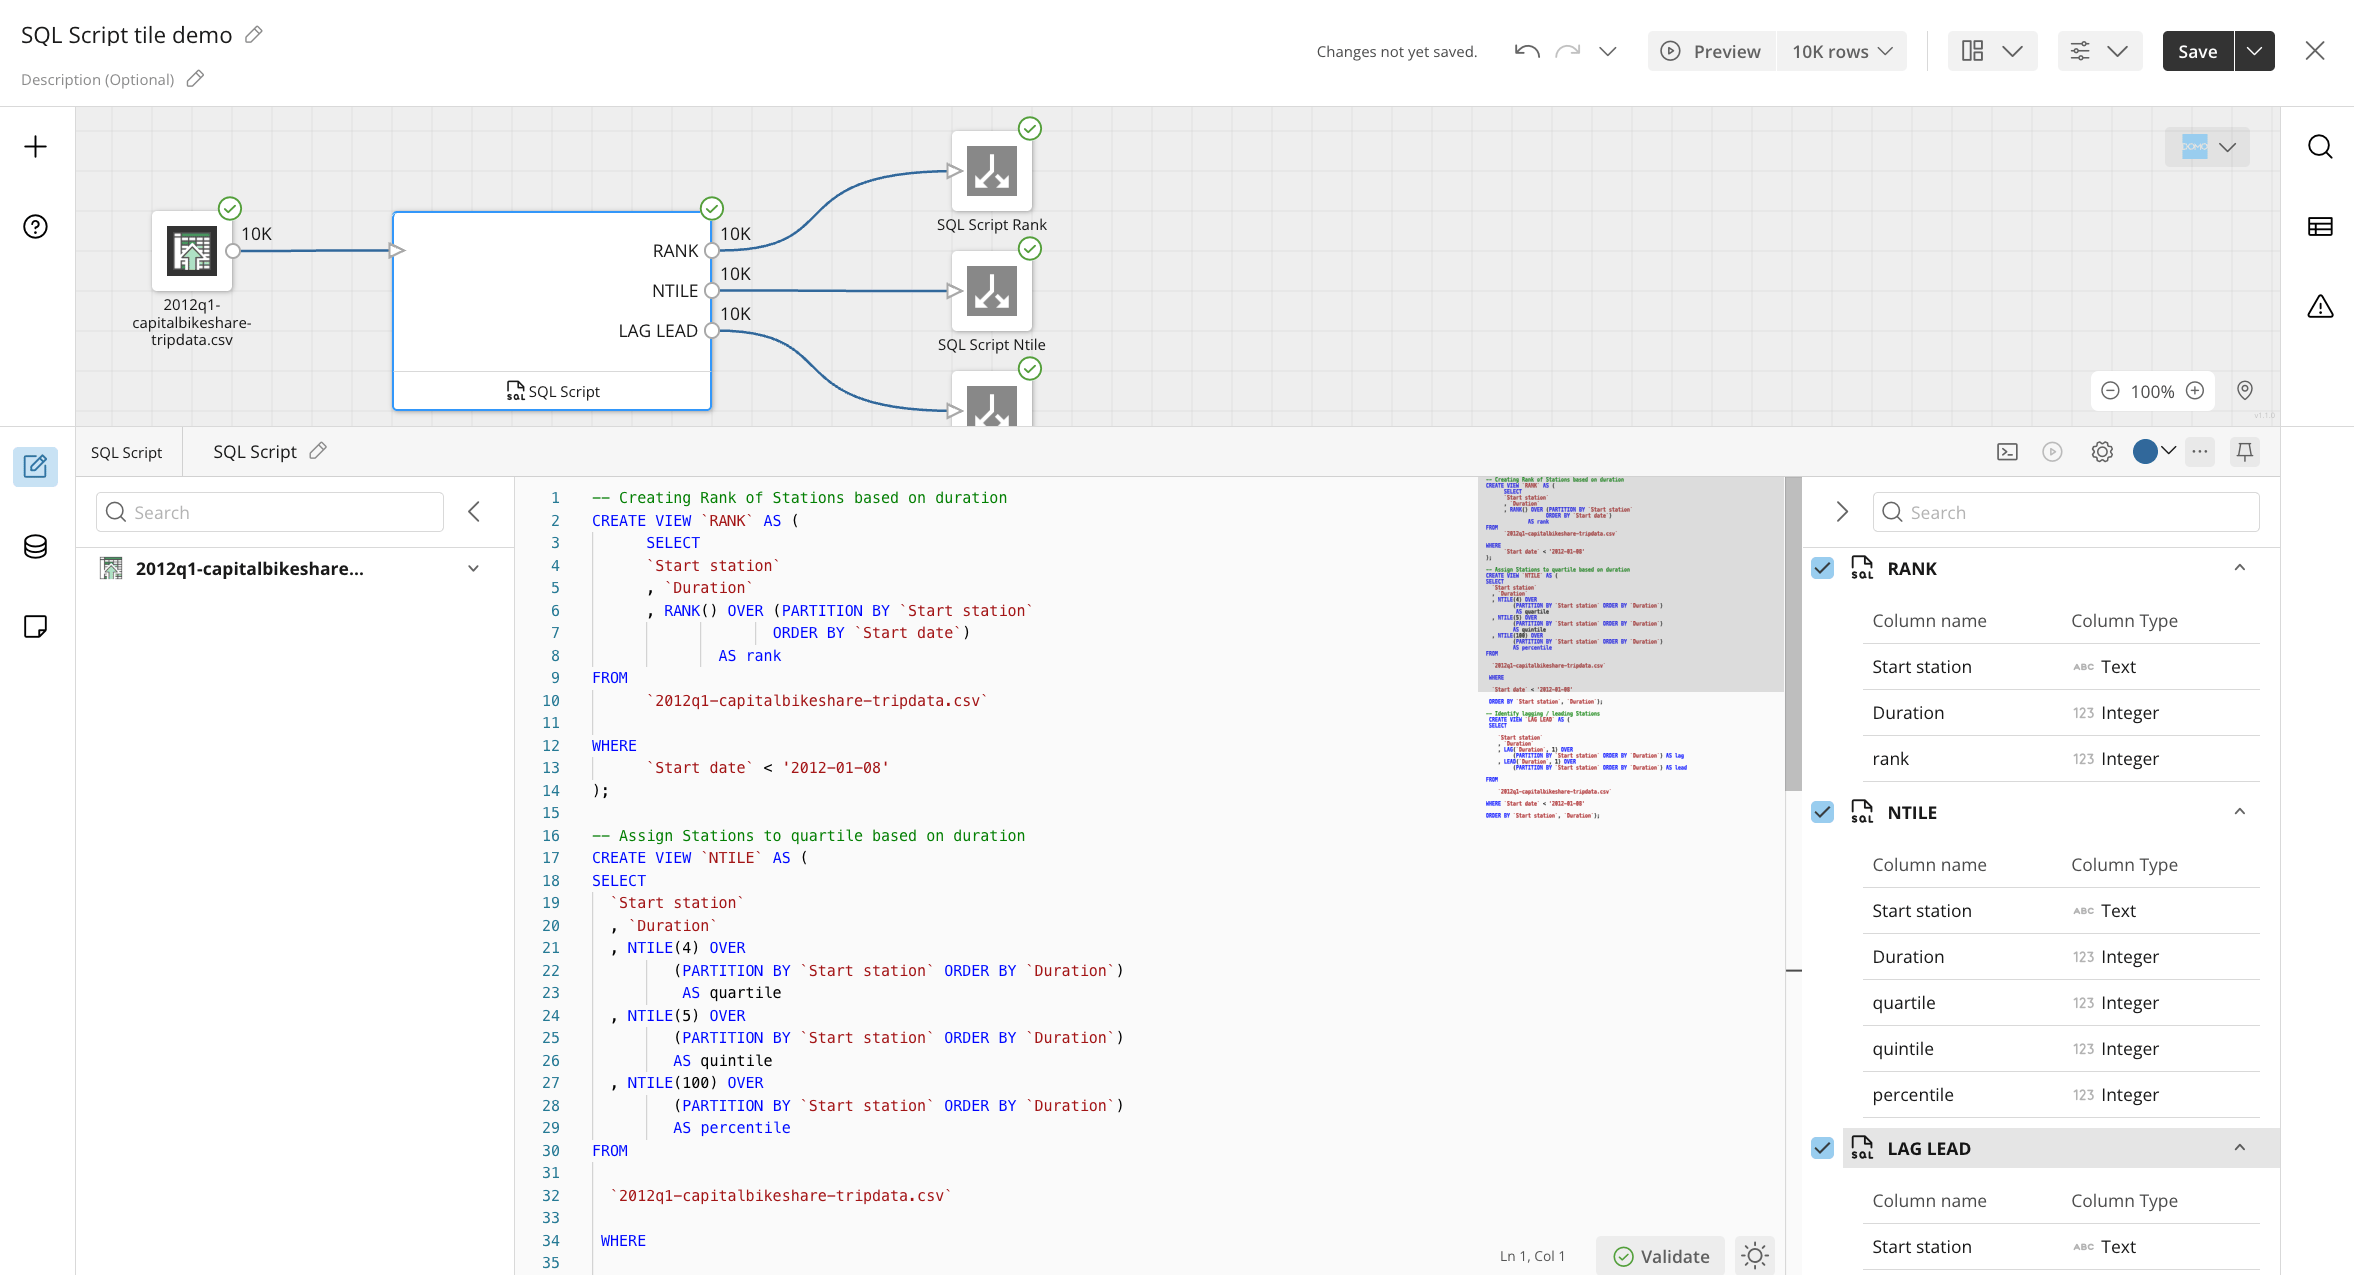Image resolution: width=2354 pixels, height=1275 pixels.
Task: Redo the last change
Action: pyautogui.click(x=1567, y=51)
